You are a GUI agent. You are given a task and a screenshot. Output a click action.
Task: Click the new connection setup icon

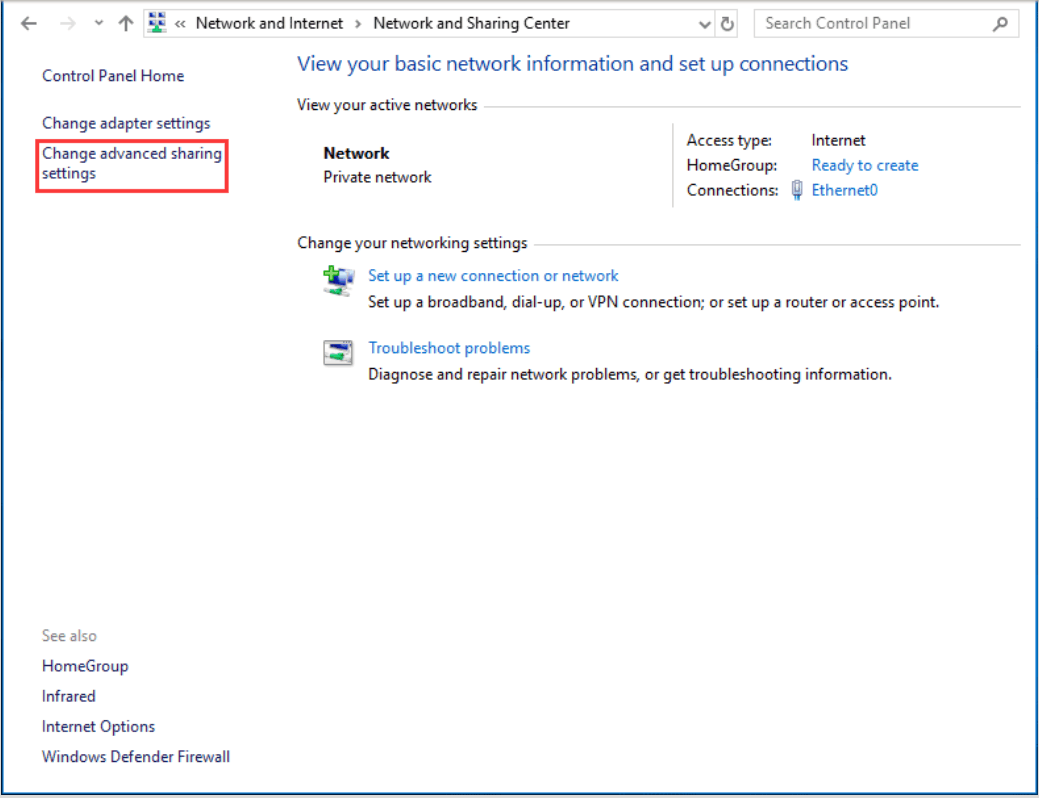coord(339,281)
